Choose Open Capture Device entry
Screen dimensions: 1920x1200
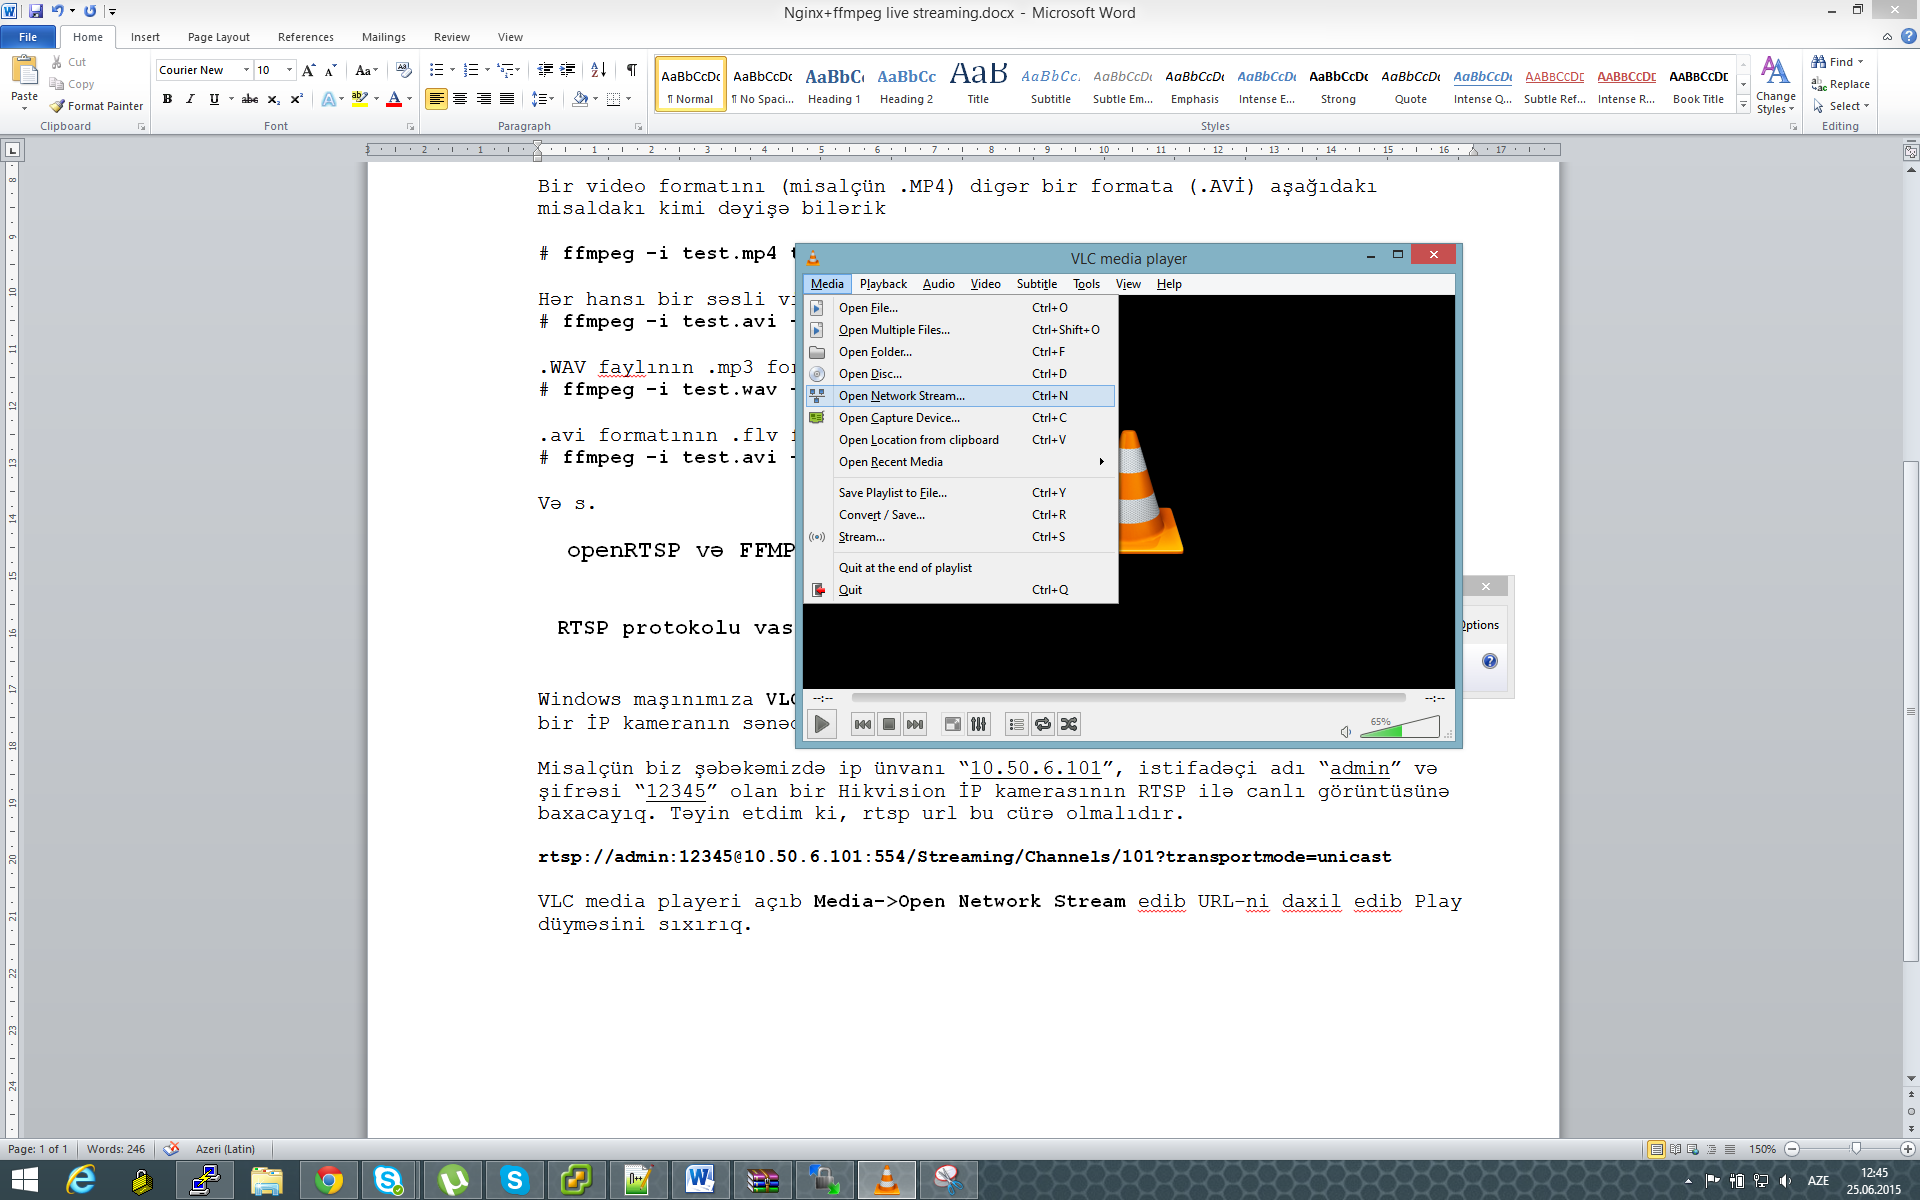960,418
